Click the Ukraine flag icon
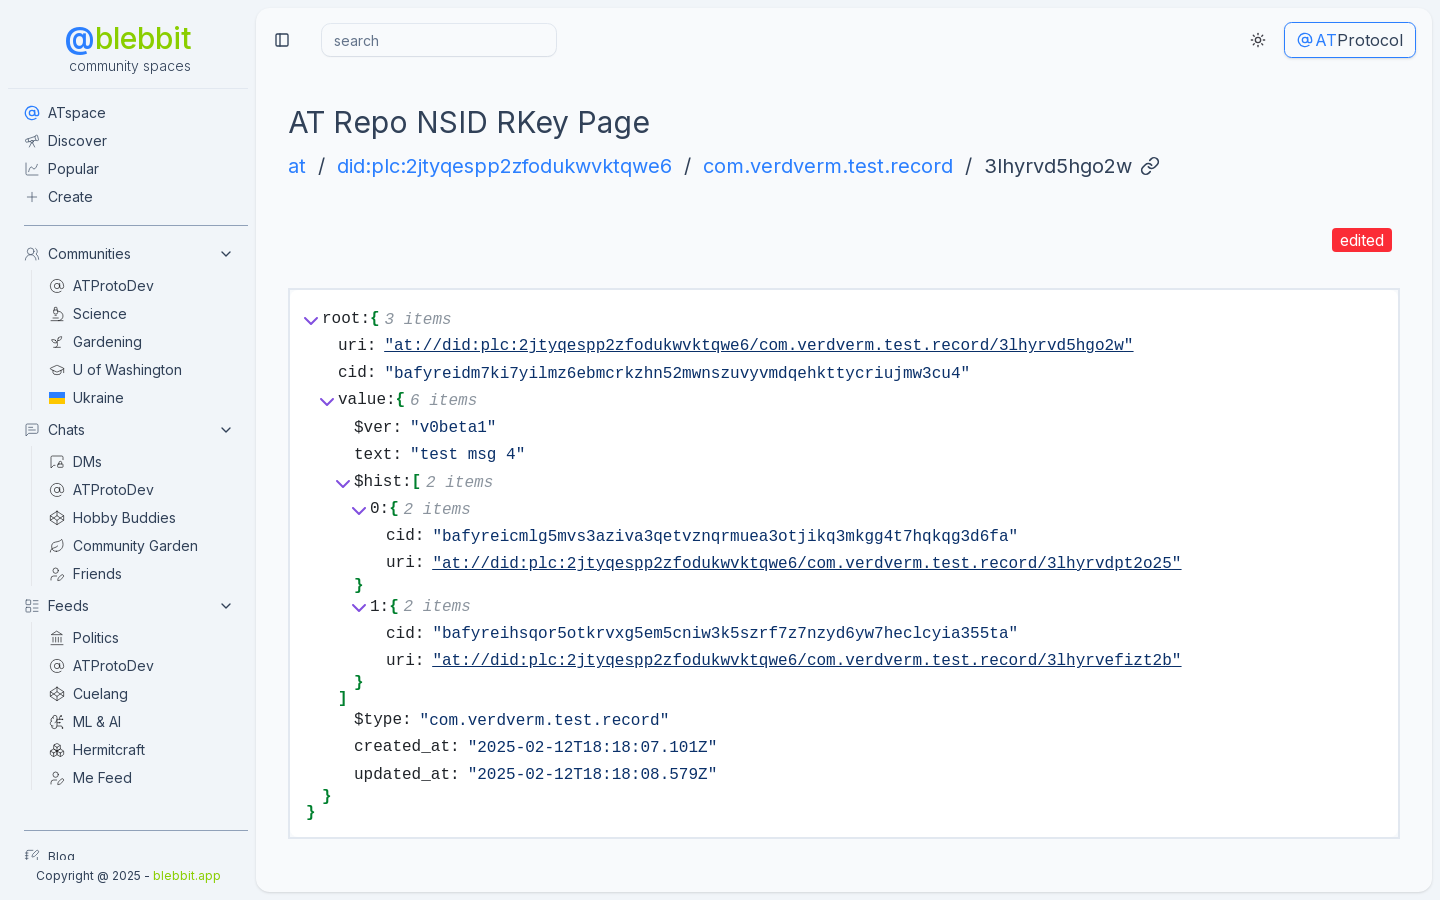Image resolution: width=1440 pixels, height=900 pixels. 57,398
